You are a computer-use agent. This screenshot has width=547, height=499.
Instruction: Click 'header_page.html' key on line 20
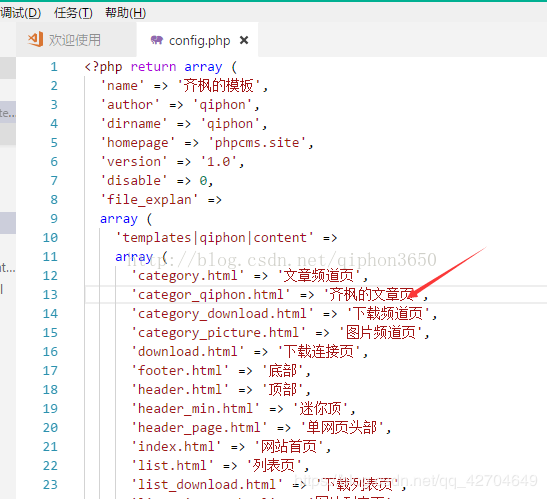[199, 427]
